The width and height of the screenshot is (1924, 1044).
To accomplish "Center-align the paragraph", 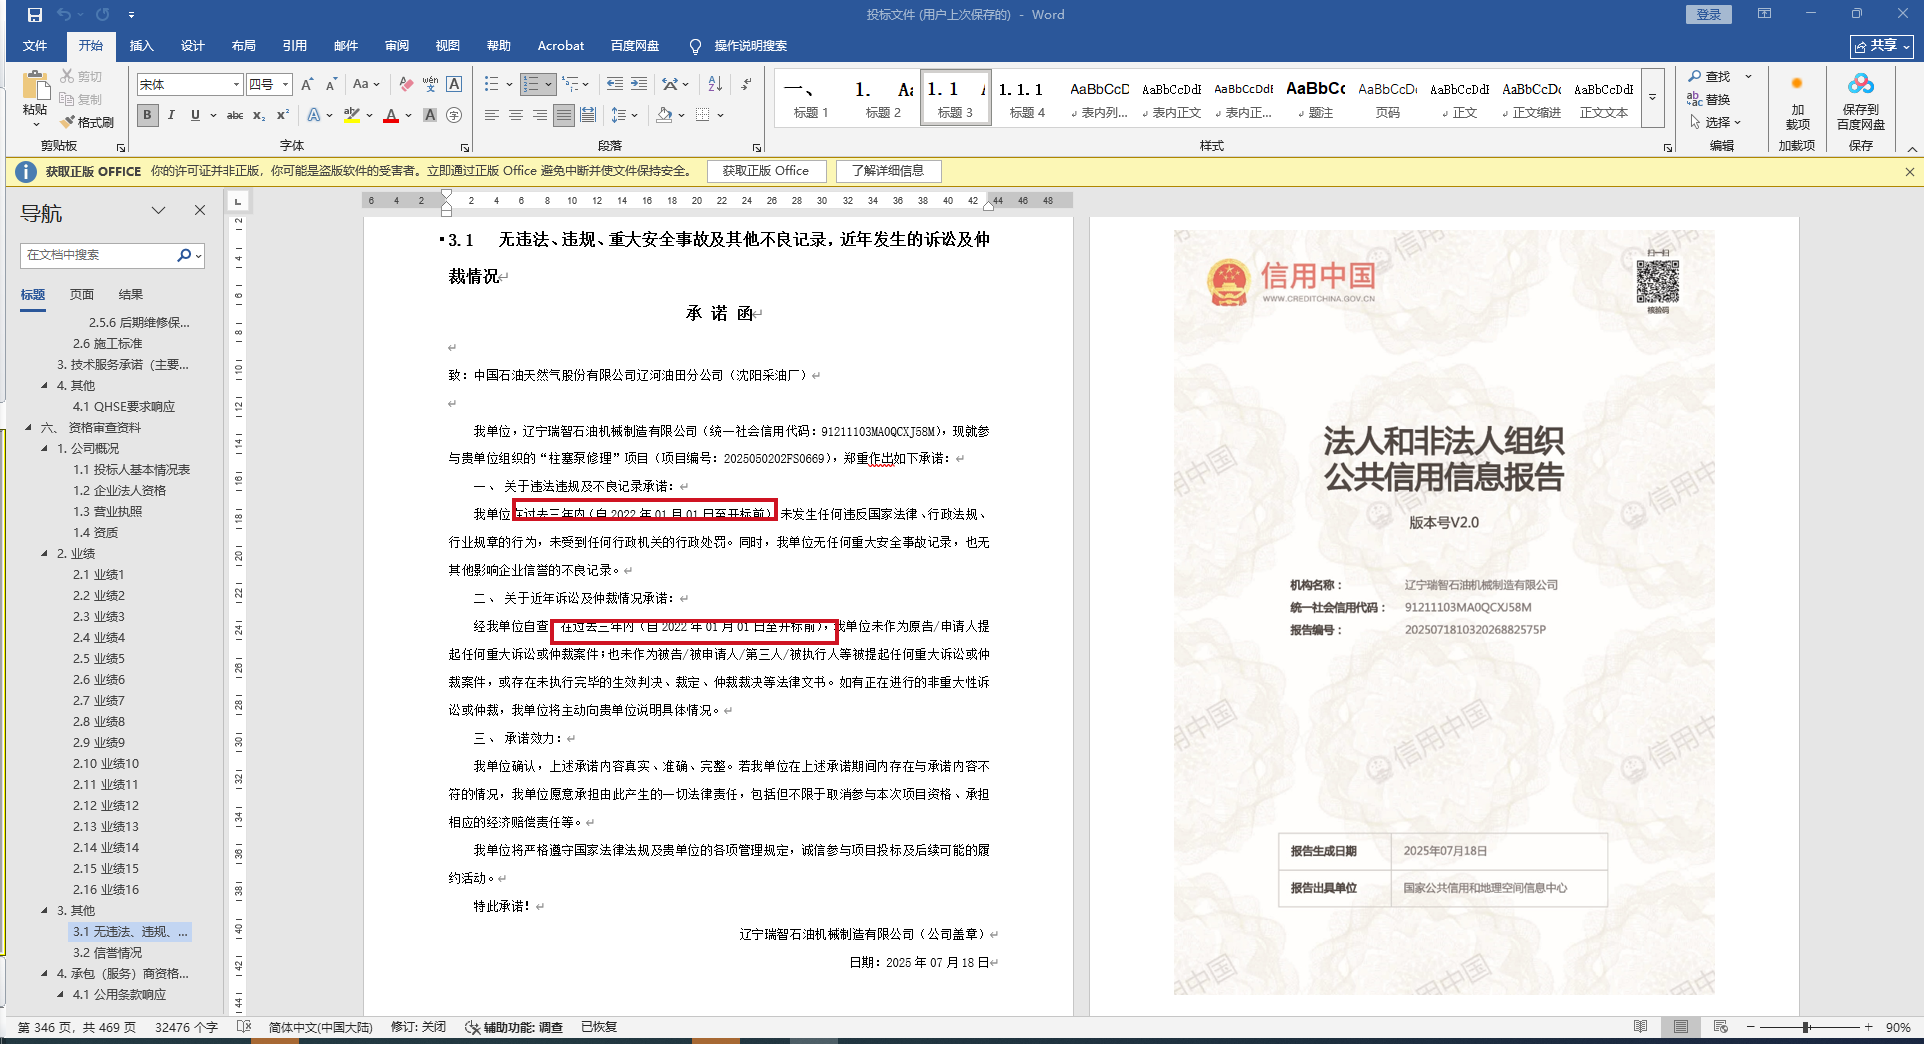I will (516, 115).
